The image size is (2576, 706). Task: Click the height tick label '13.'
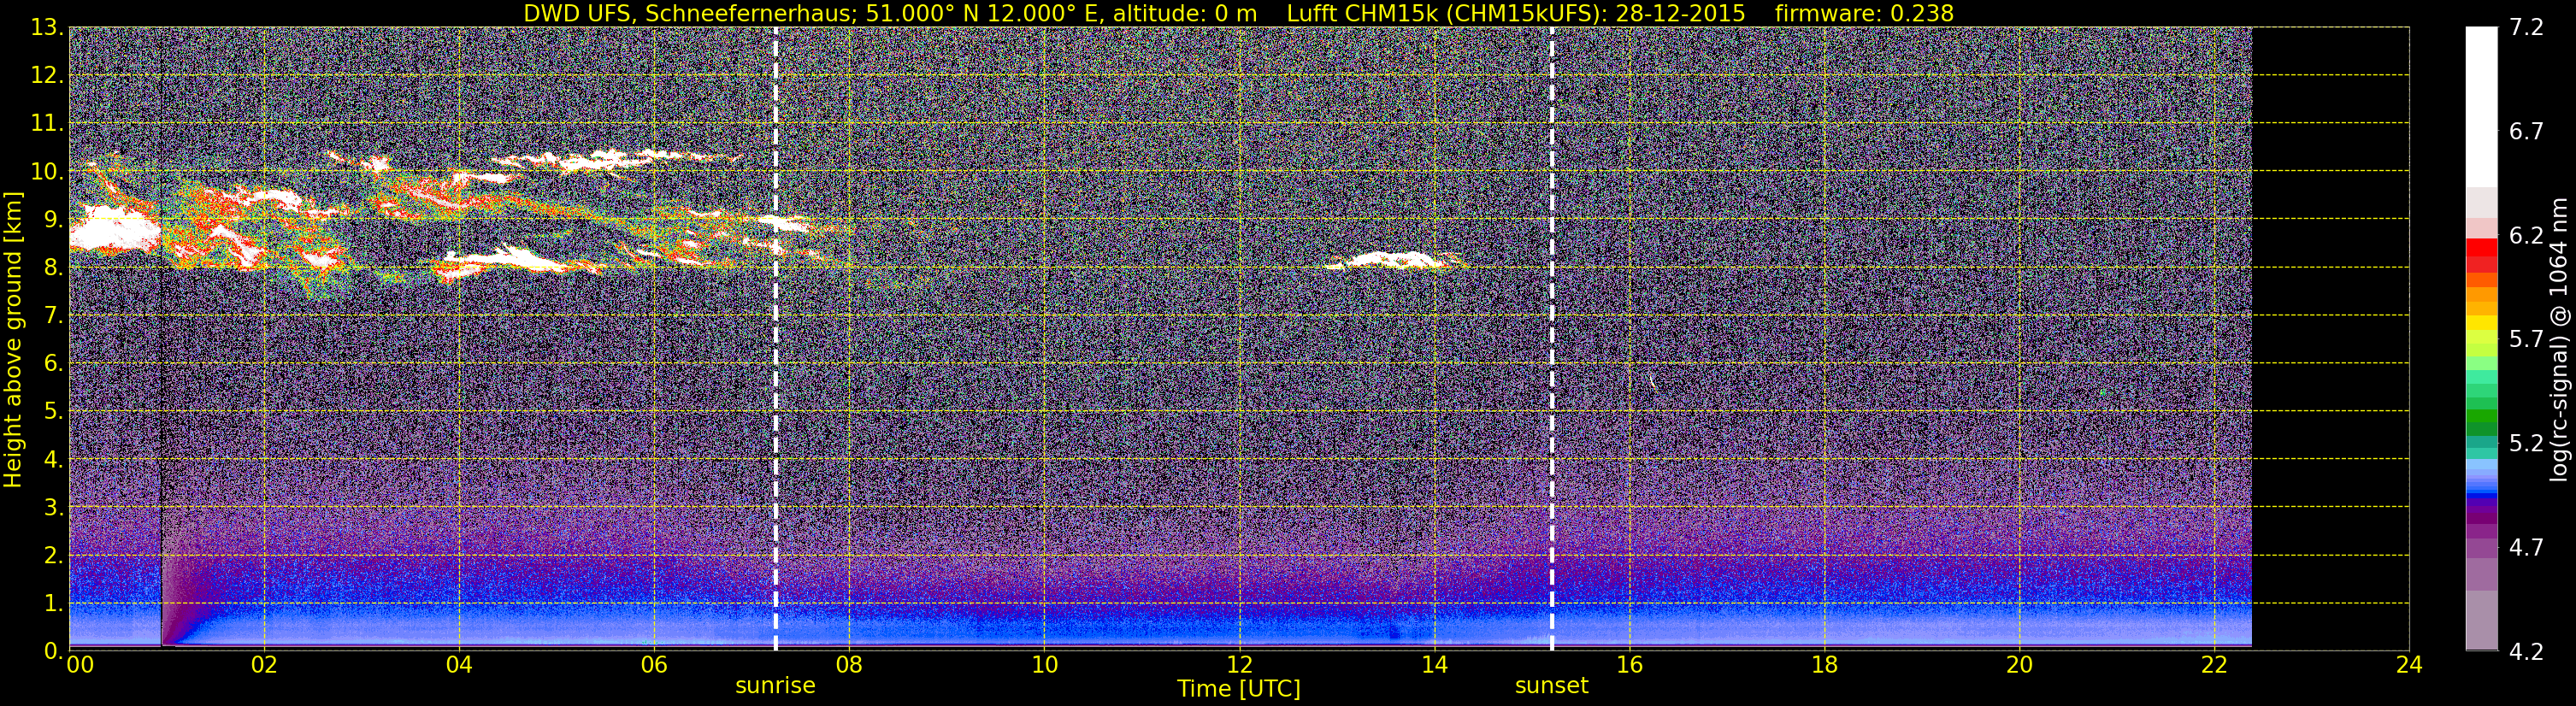pos(46,27)
